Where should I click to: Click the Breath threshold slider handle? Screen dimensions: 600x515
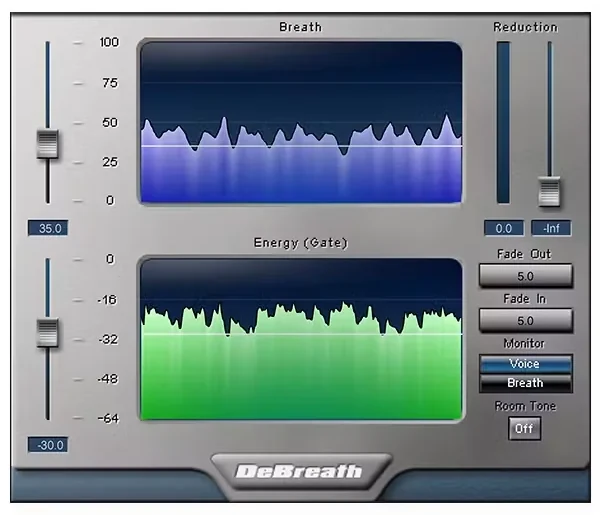click(x=47, y=144)
